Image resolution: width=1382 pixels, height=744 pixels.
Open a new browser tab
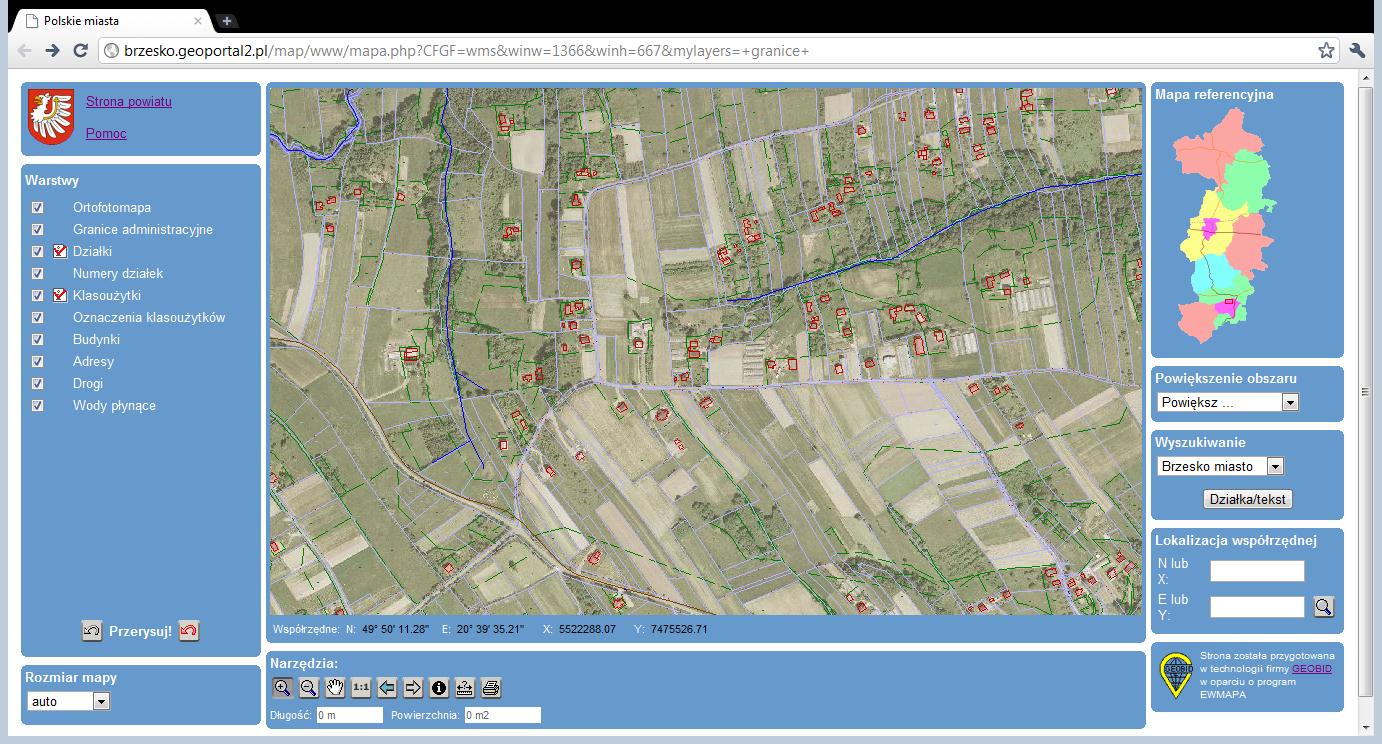(x=227, y=20)
